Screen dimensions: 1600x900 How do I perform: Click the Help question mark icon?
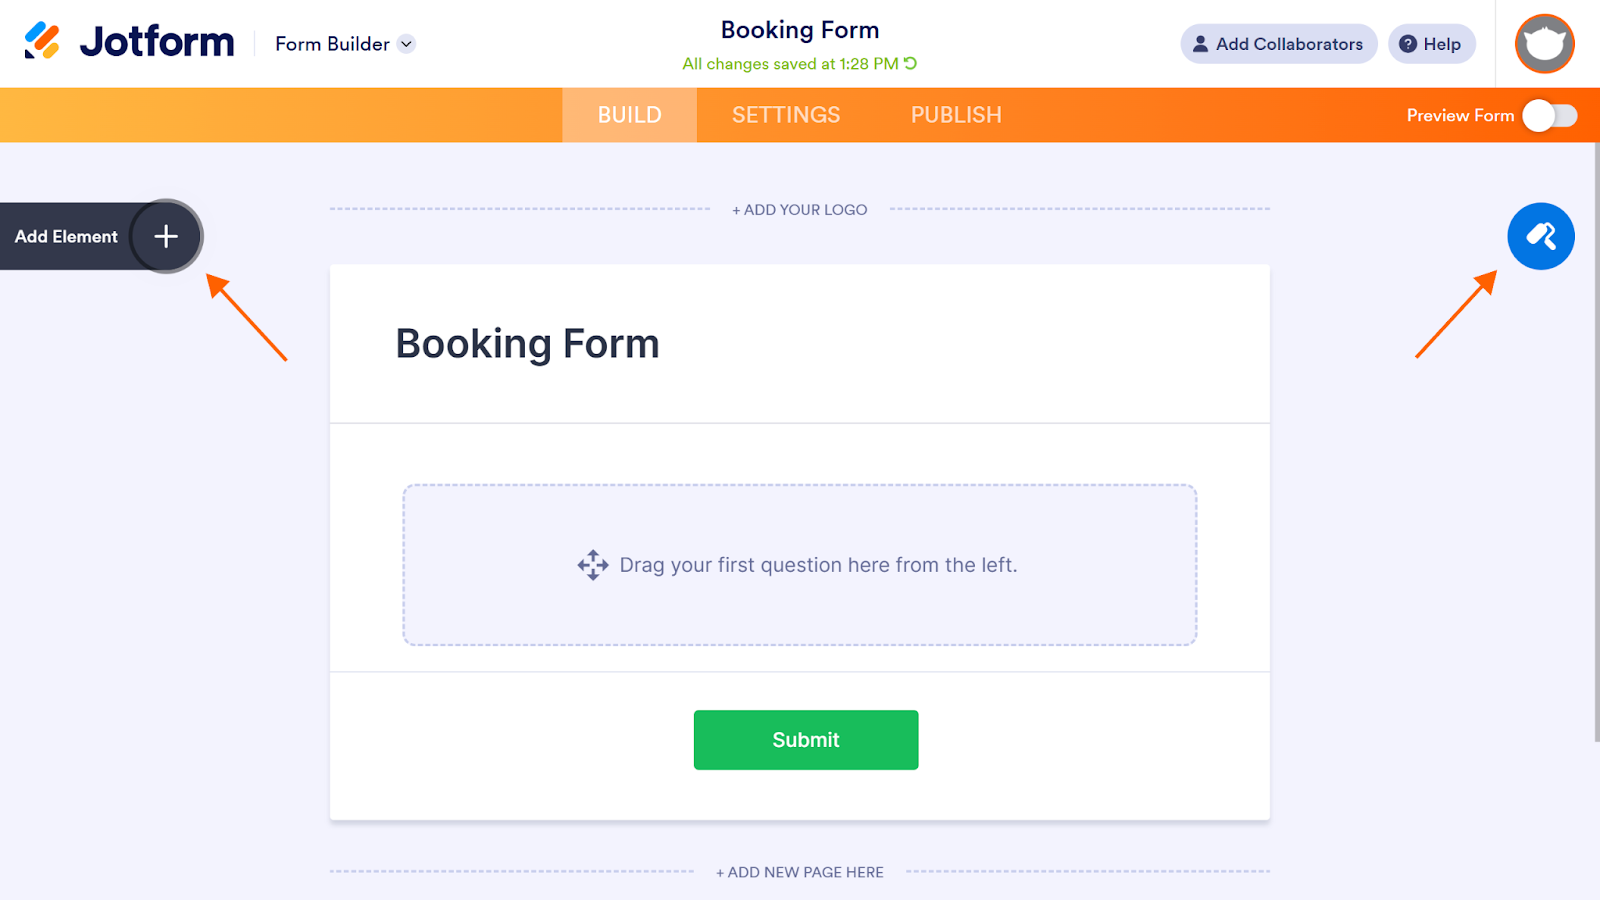click(x=1408, y=44)
